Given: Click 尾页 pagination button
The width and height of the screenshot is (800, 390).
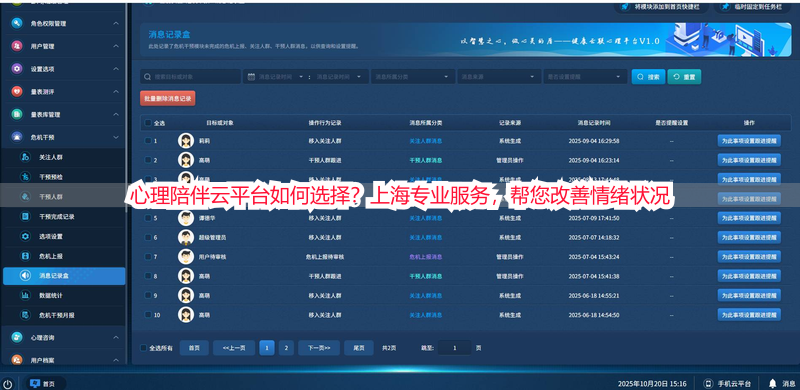Looking at the screenshot, I should click(x=359, y=348).
